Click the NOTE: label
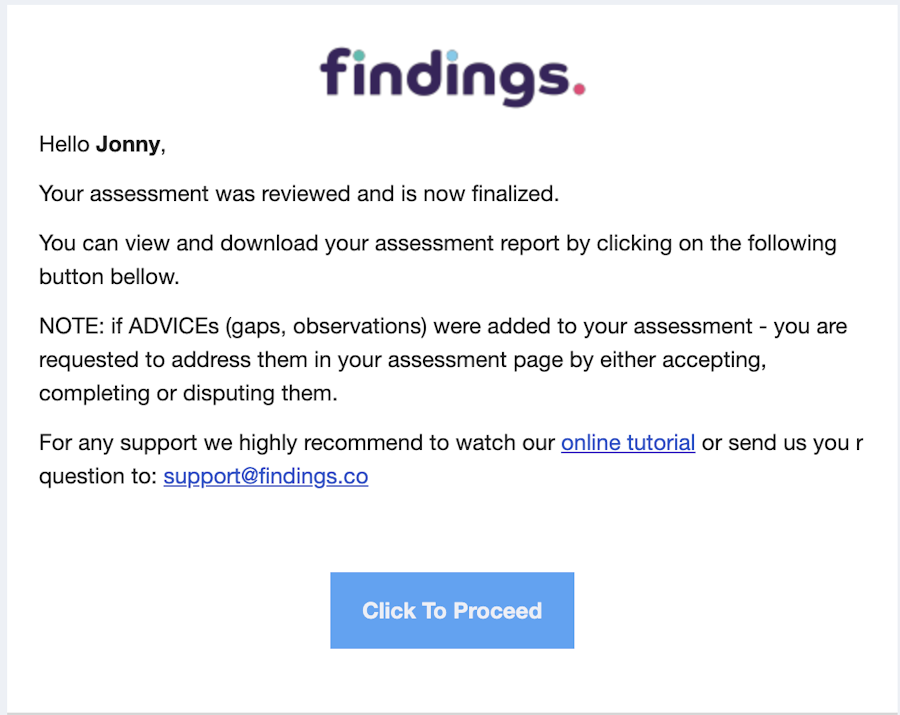Screen dimensions: 900x715 [x=67, y=326]
